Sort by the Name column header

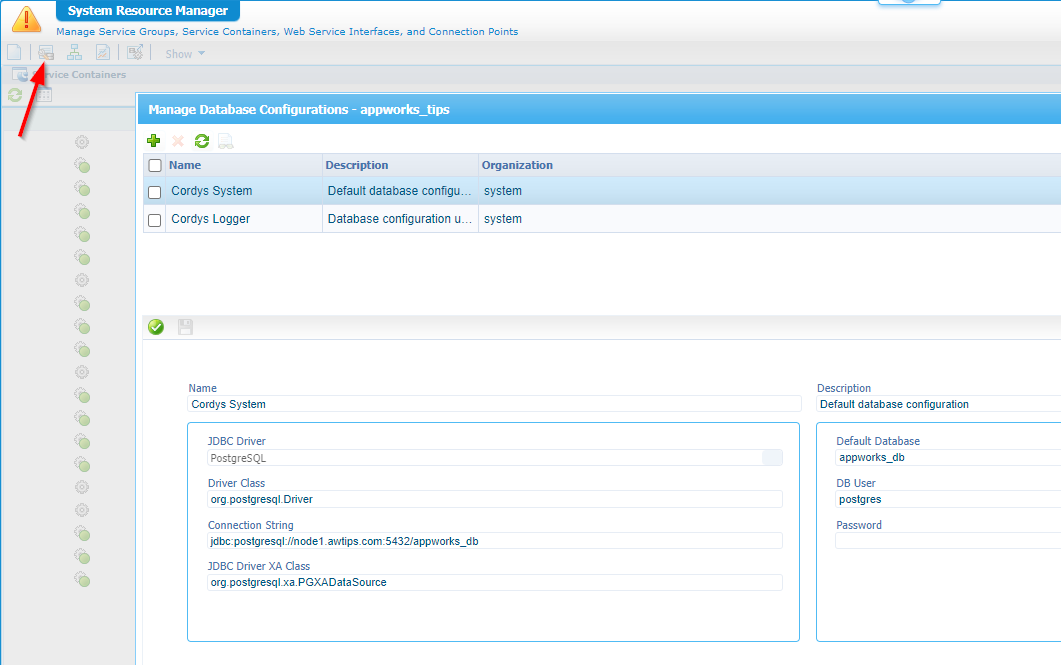coord(185,165)
